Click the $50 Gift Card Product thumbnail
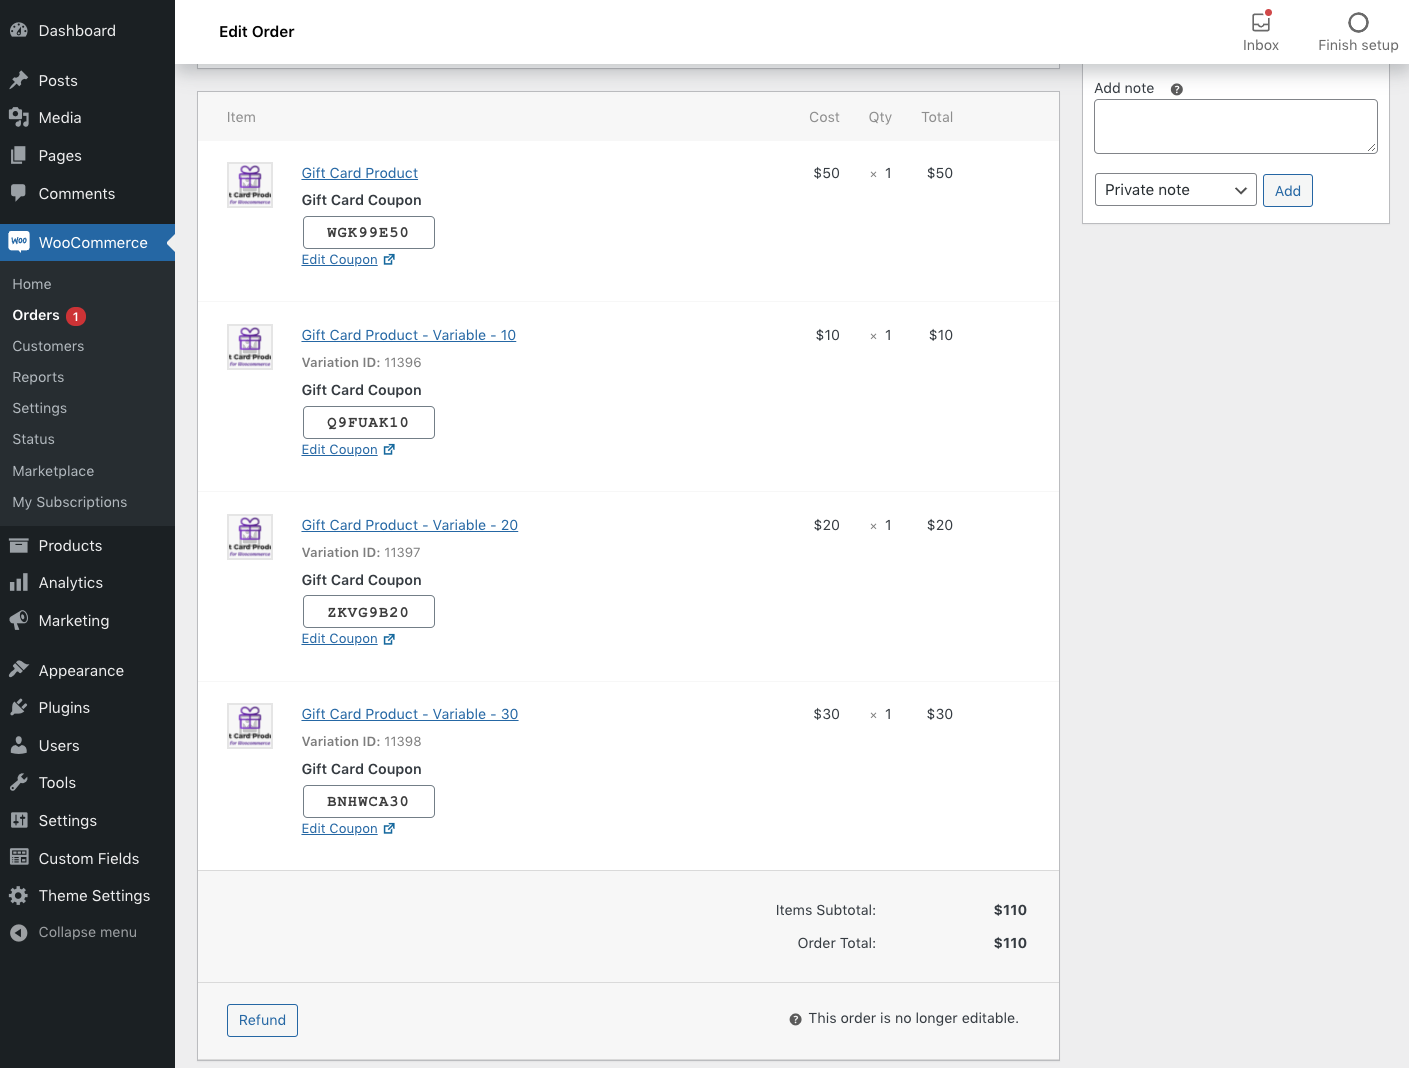Screen dimensions: 1409x1068 (x=250, y=185)
